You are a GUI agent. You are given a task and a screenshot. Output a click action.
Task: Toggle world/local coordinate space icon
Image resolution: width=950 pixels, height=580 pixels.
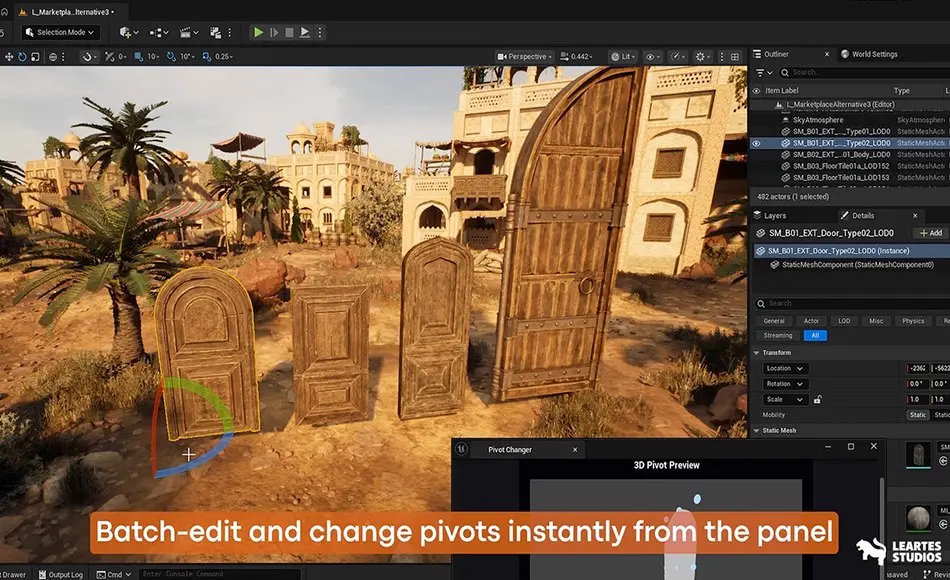(x=53, y=56)
